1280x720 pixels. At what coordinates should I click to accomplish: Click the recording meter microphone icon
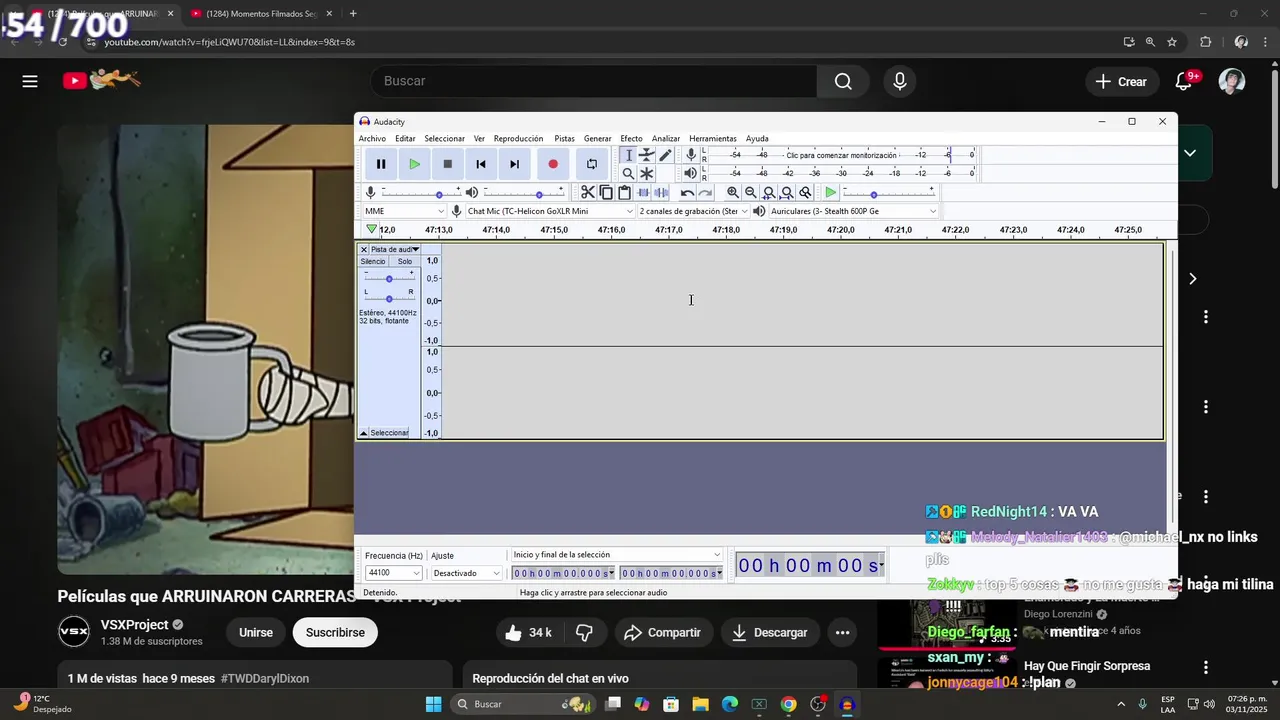click(x=690, y=155)
